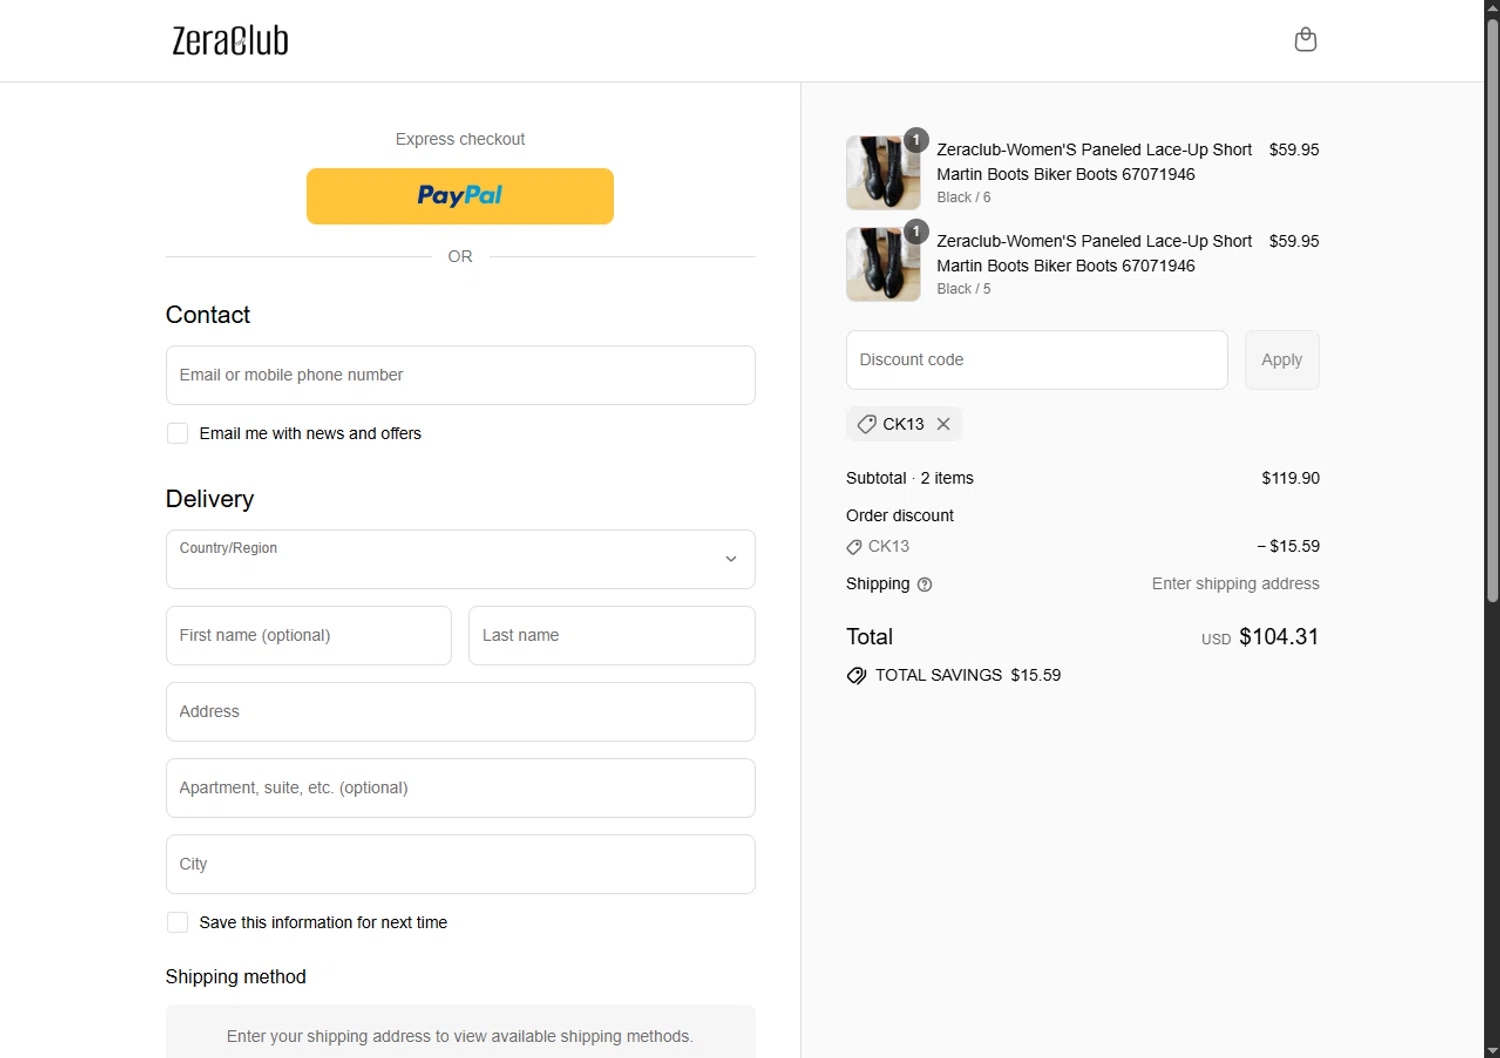1500x1058 pixels.
Task: Click the ZeraClub logo
Action: point(230,41)
